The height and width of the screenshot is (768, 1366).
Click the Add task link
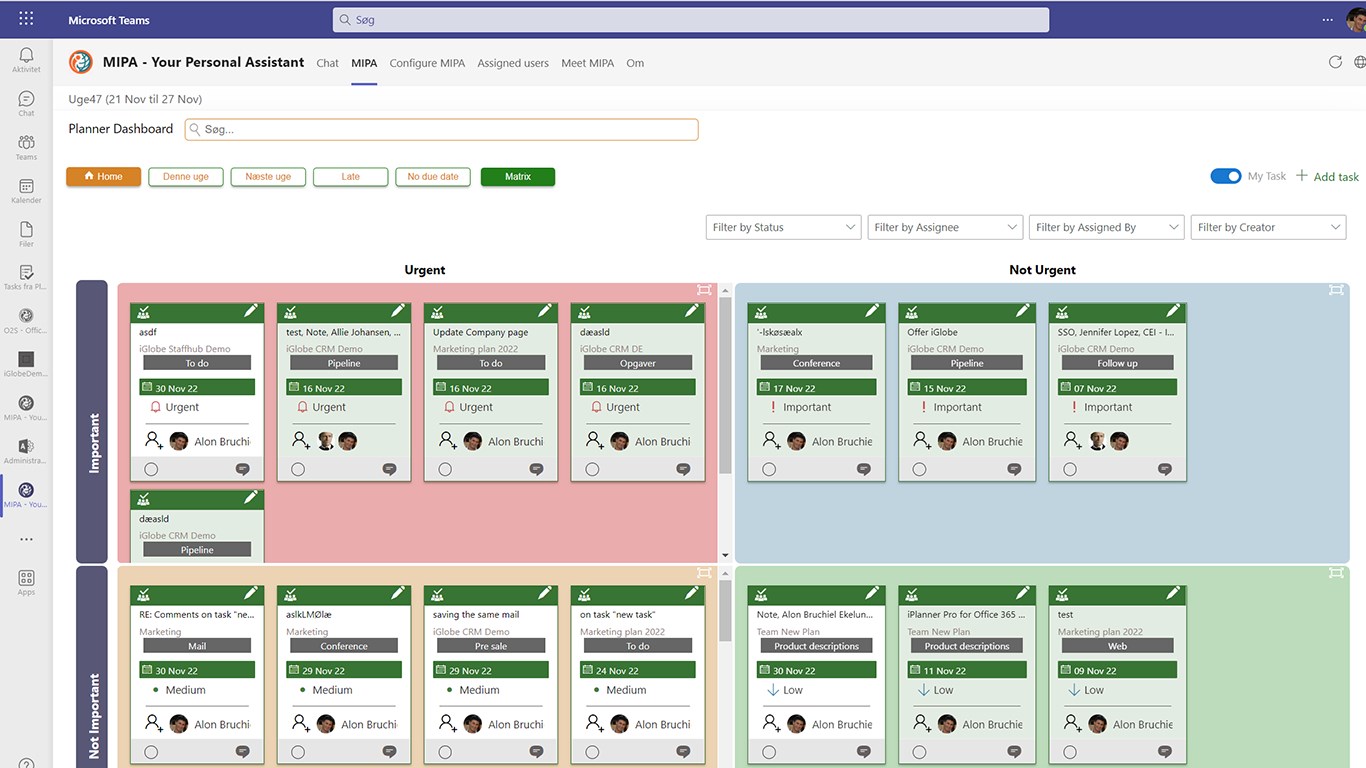tap(1328, 176)
